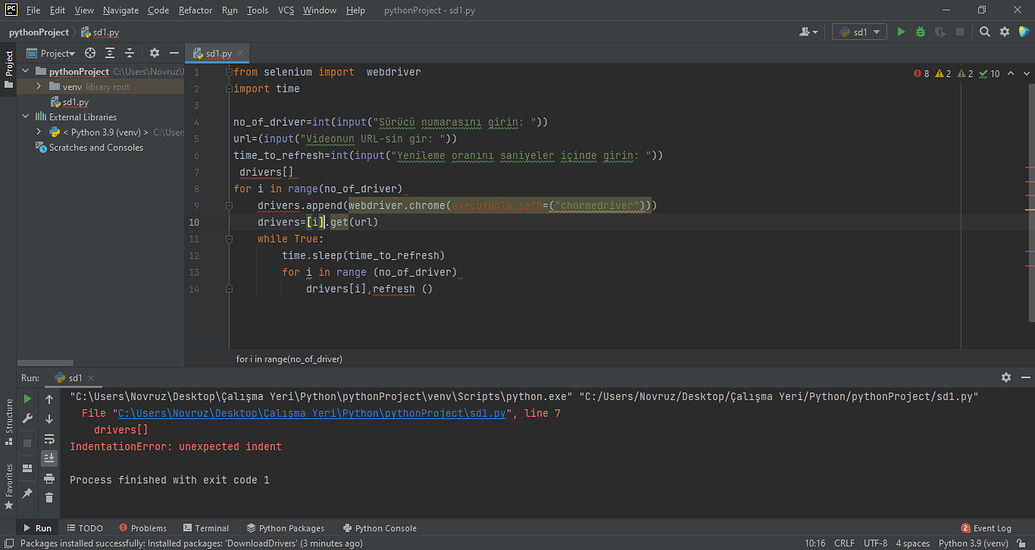Click the print icon in Run panel
1035x550 pixels.
tap(49, 477)
